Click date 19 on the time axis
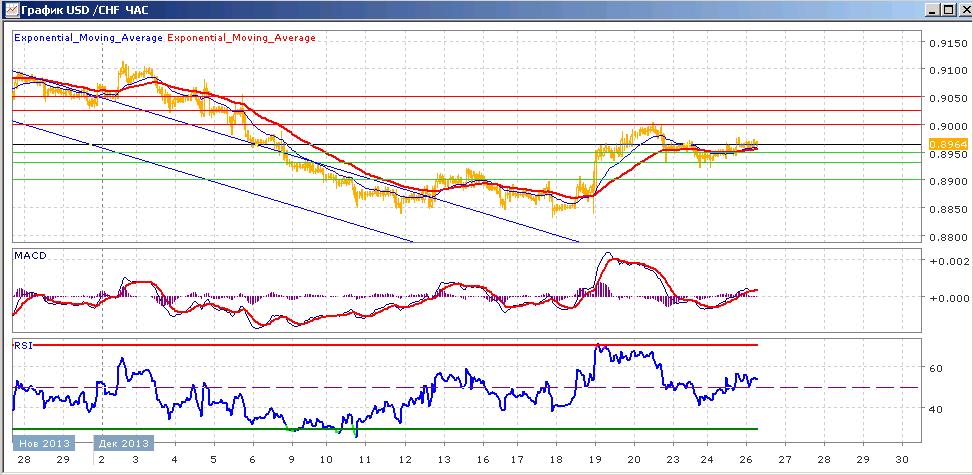 pos(595,459)
